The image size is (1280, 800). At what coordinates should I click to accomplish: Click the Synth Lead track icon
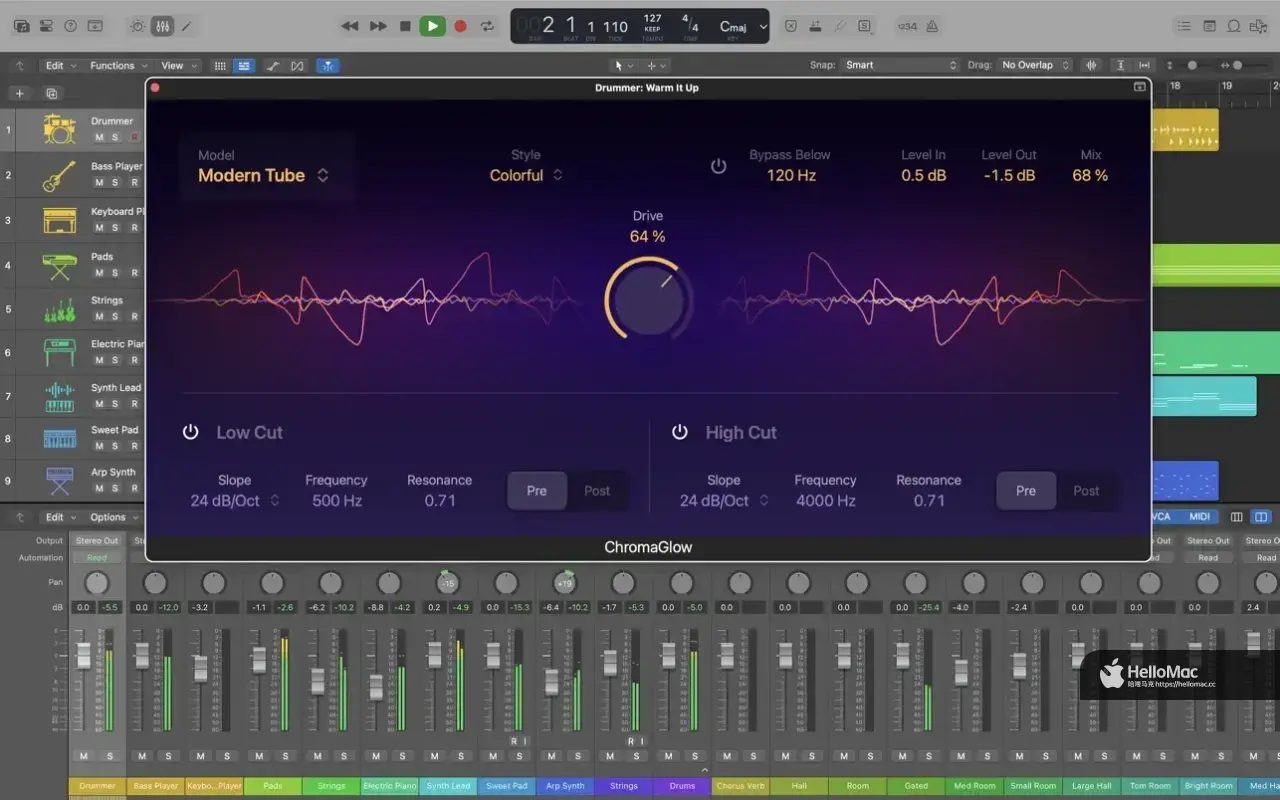pyautogui.click(x=60, y=396)
